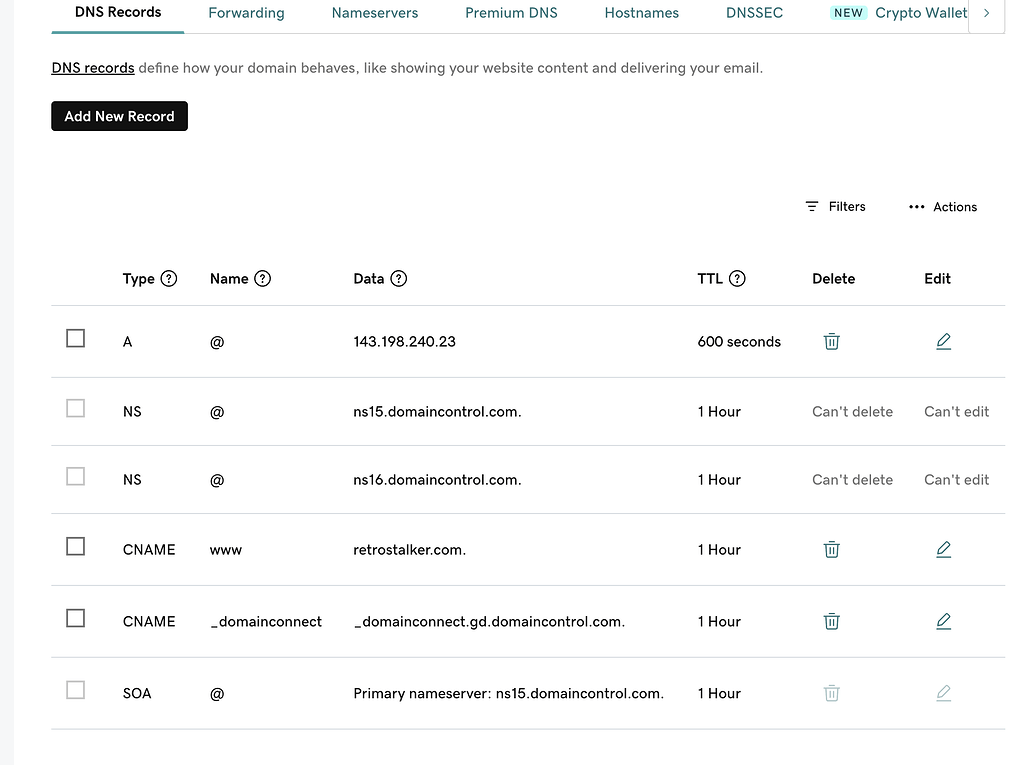
Task: Edit the _domainconnect CNAME record
Action: 943,622
